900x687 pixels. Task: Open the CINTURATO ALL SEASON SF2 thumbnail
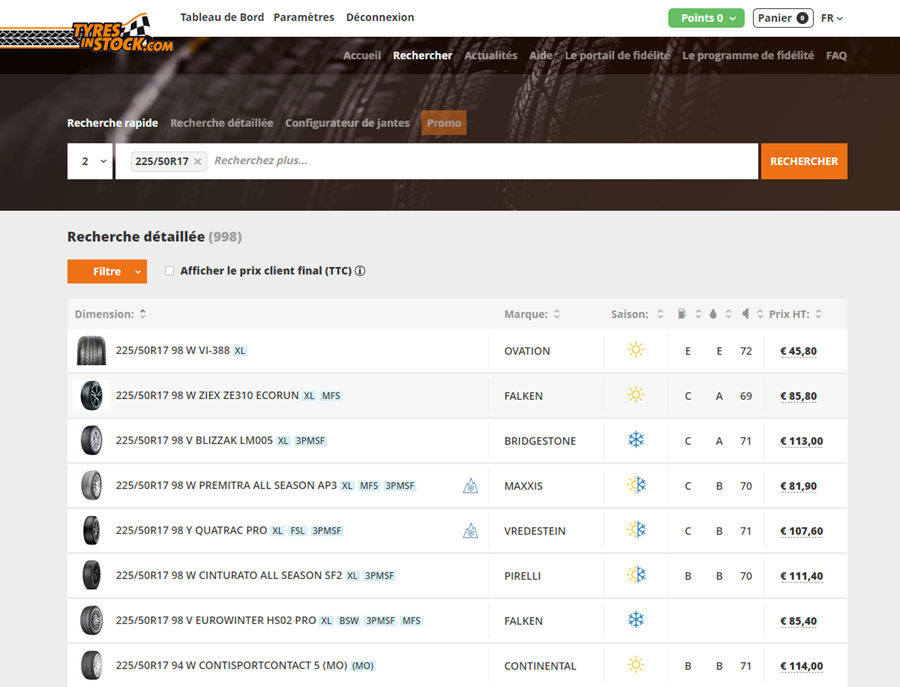91,575
